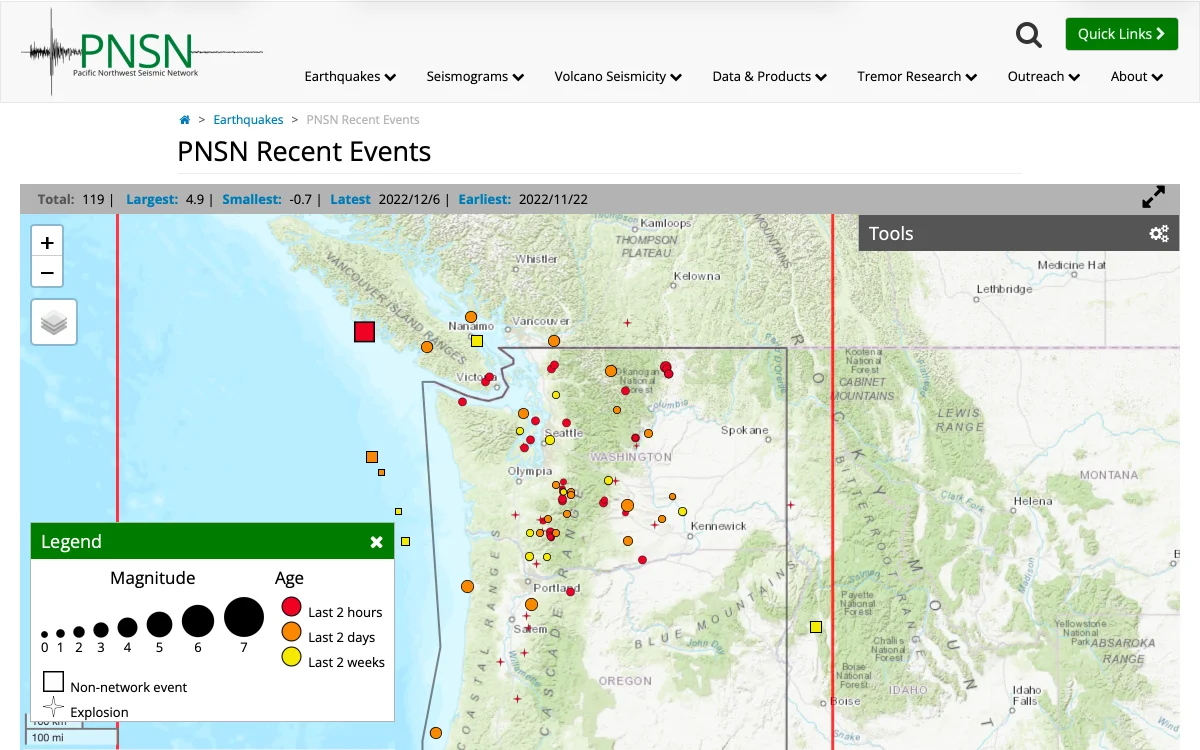Click the Non-network event square symbol
Image resolution: width=1200 pixels, height=750 pixels.
click(53, 682)
